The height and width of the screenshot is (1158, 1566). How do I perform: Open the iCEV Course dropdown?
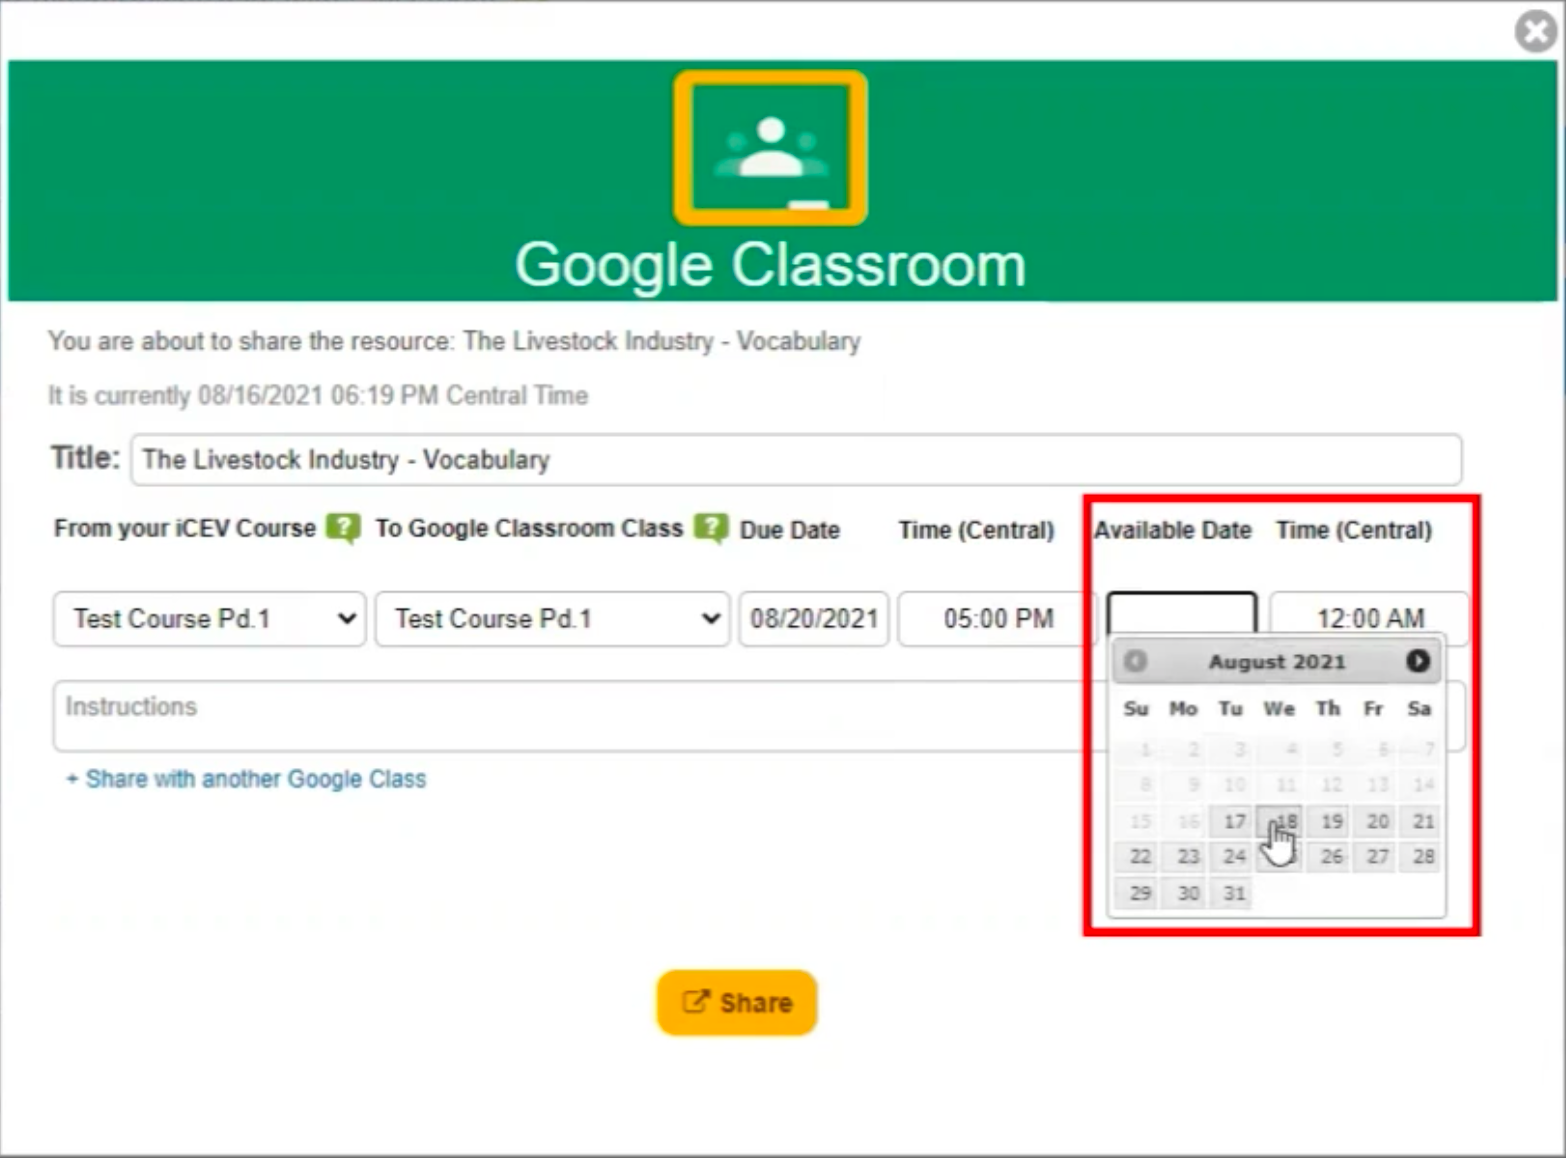210,619
